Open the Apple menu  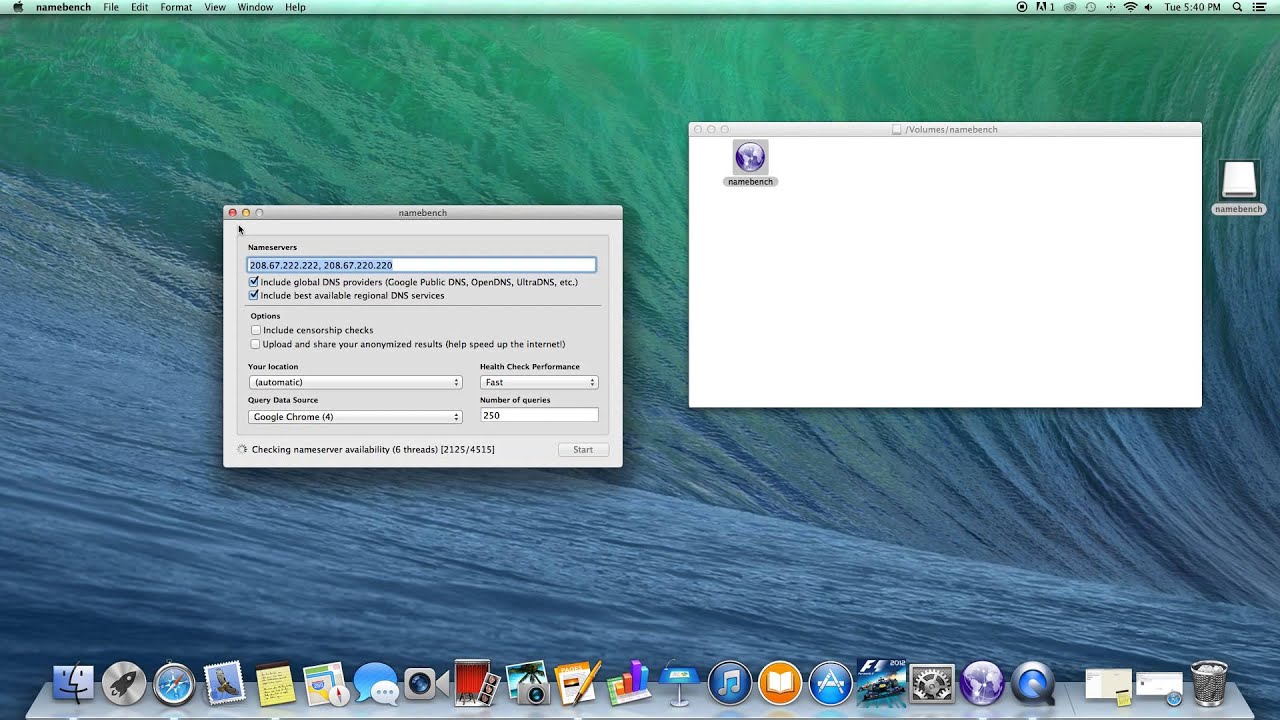click(17, 7)
